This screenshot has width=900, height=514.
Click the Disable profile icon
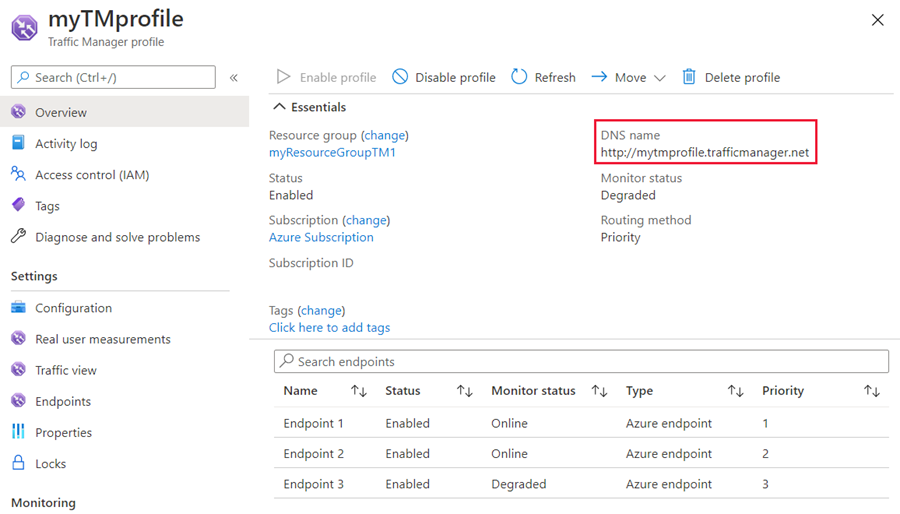coord(400,77)
